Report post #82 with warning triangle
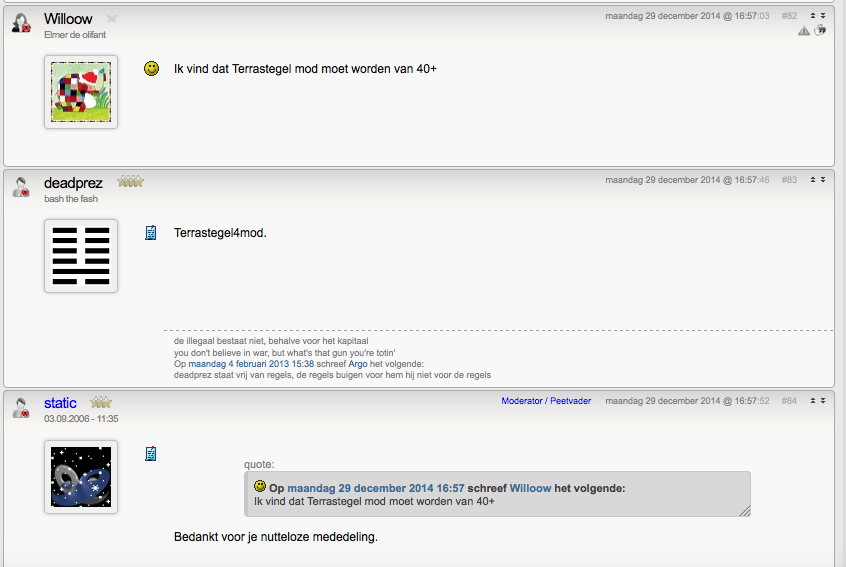This screenshot has width=846, height=567. pyautogui.click(x=803, y=31)
